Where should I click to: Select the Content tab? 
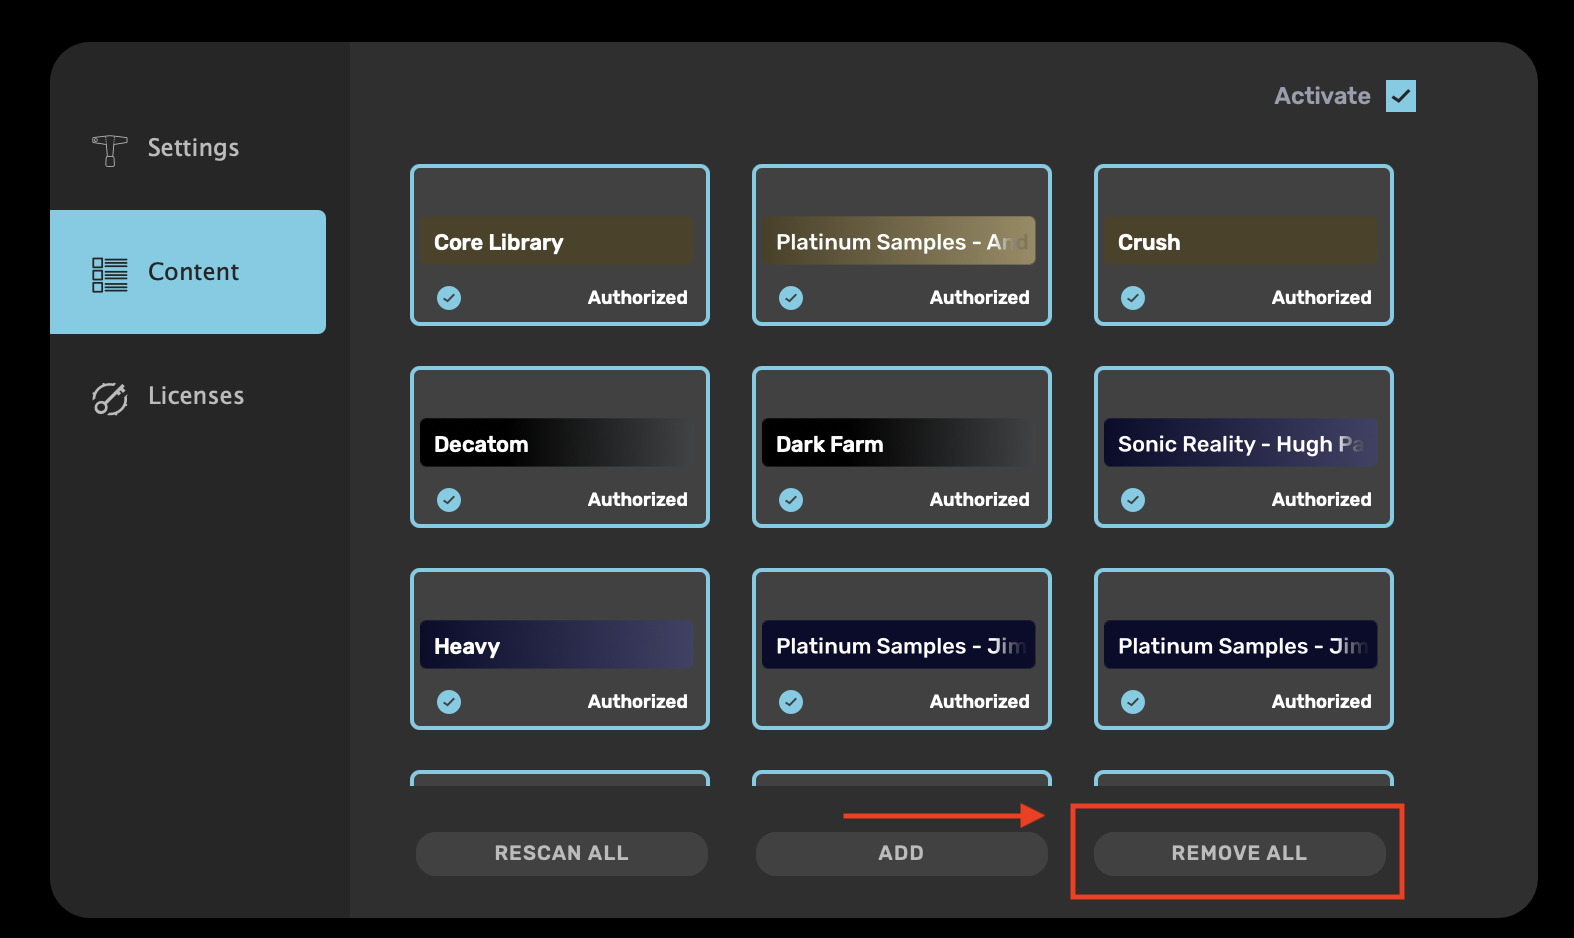[x=188, y=272]
